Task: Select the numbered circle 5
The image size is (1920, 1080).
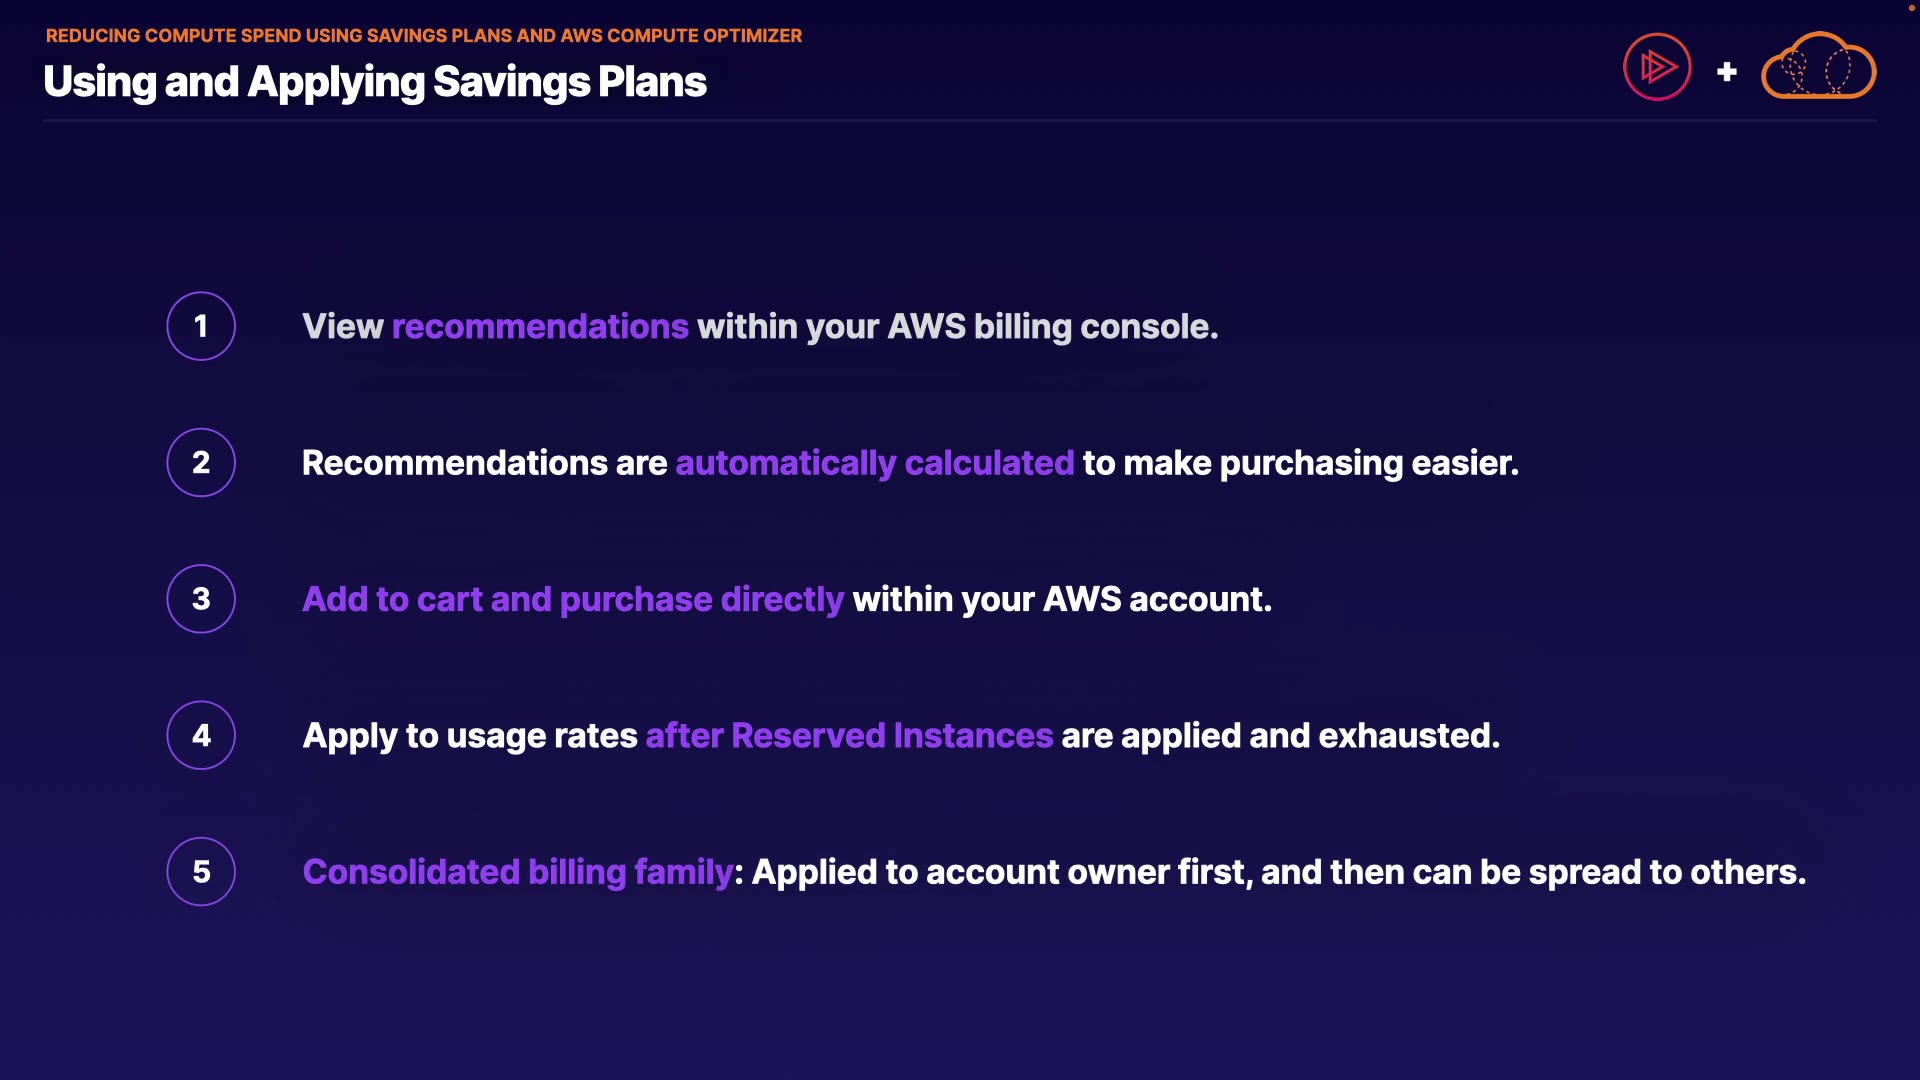Action: click(201, 871)
